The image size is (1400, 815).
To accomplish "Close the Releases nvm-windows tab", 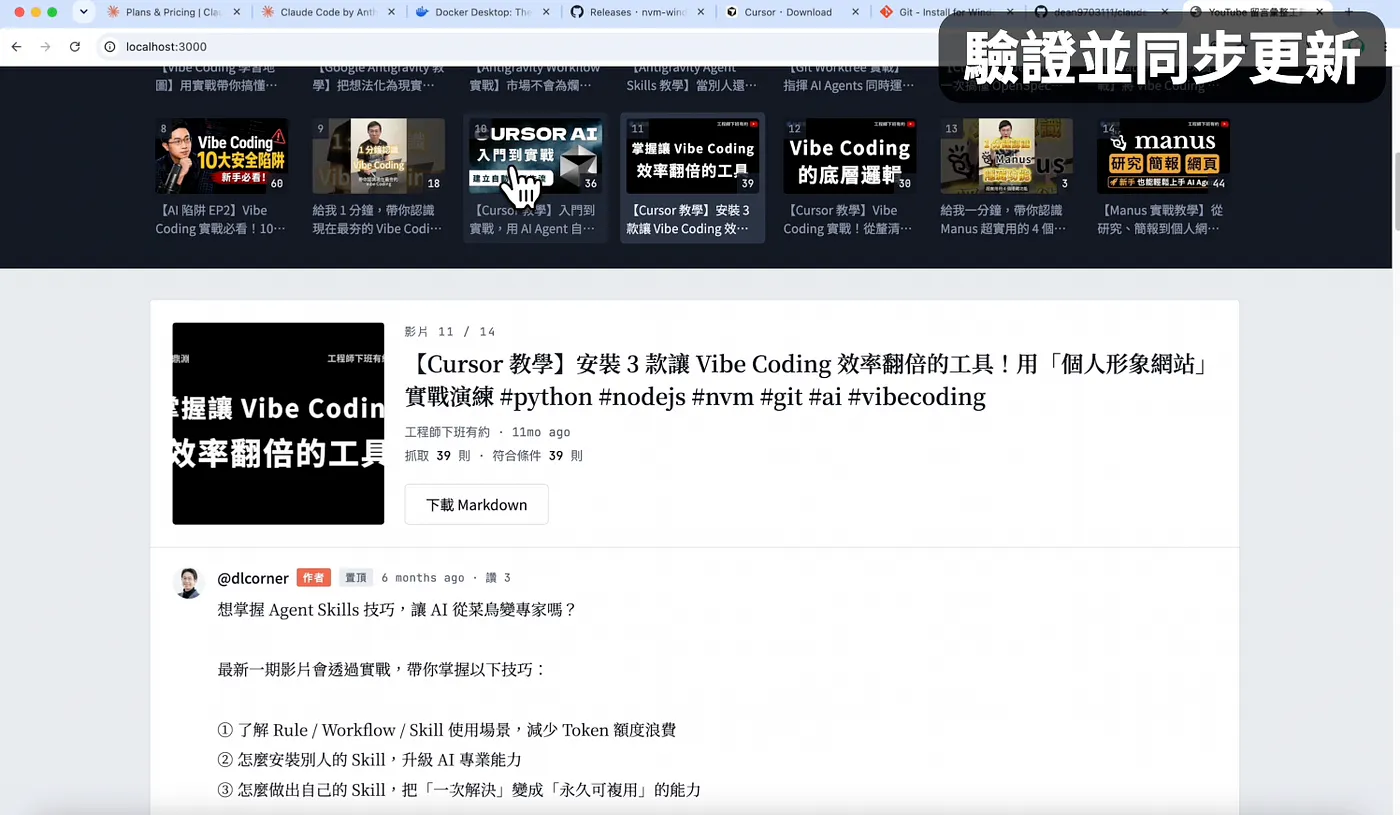I will [x=699, y=12].
